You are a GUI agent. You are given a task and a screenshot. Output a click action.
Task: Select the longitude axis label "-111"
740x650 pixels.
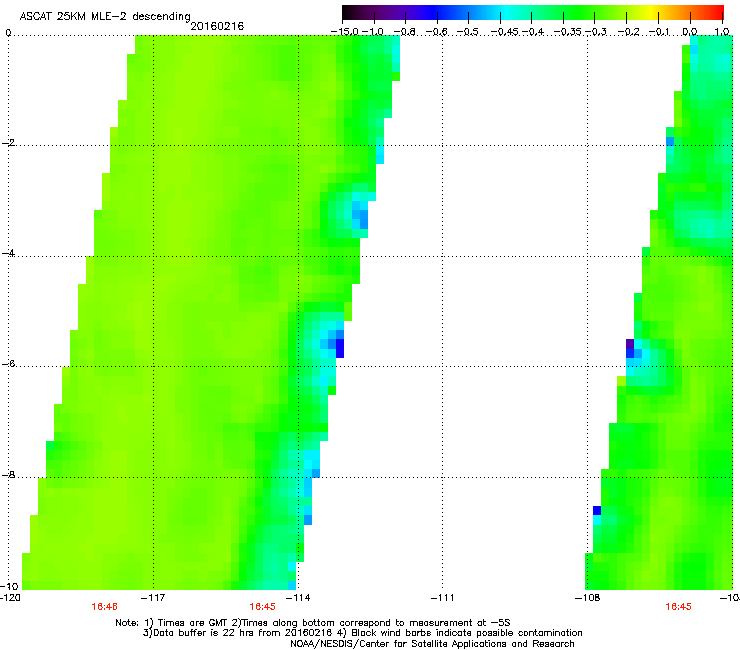point(442,598)
